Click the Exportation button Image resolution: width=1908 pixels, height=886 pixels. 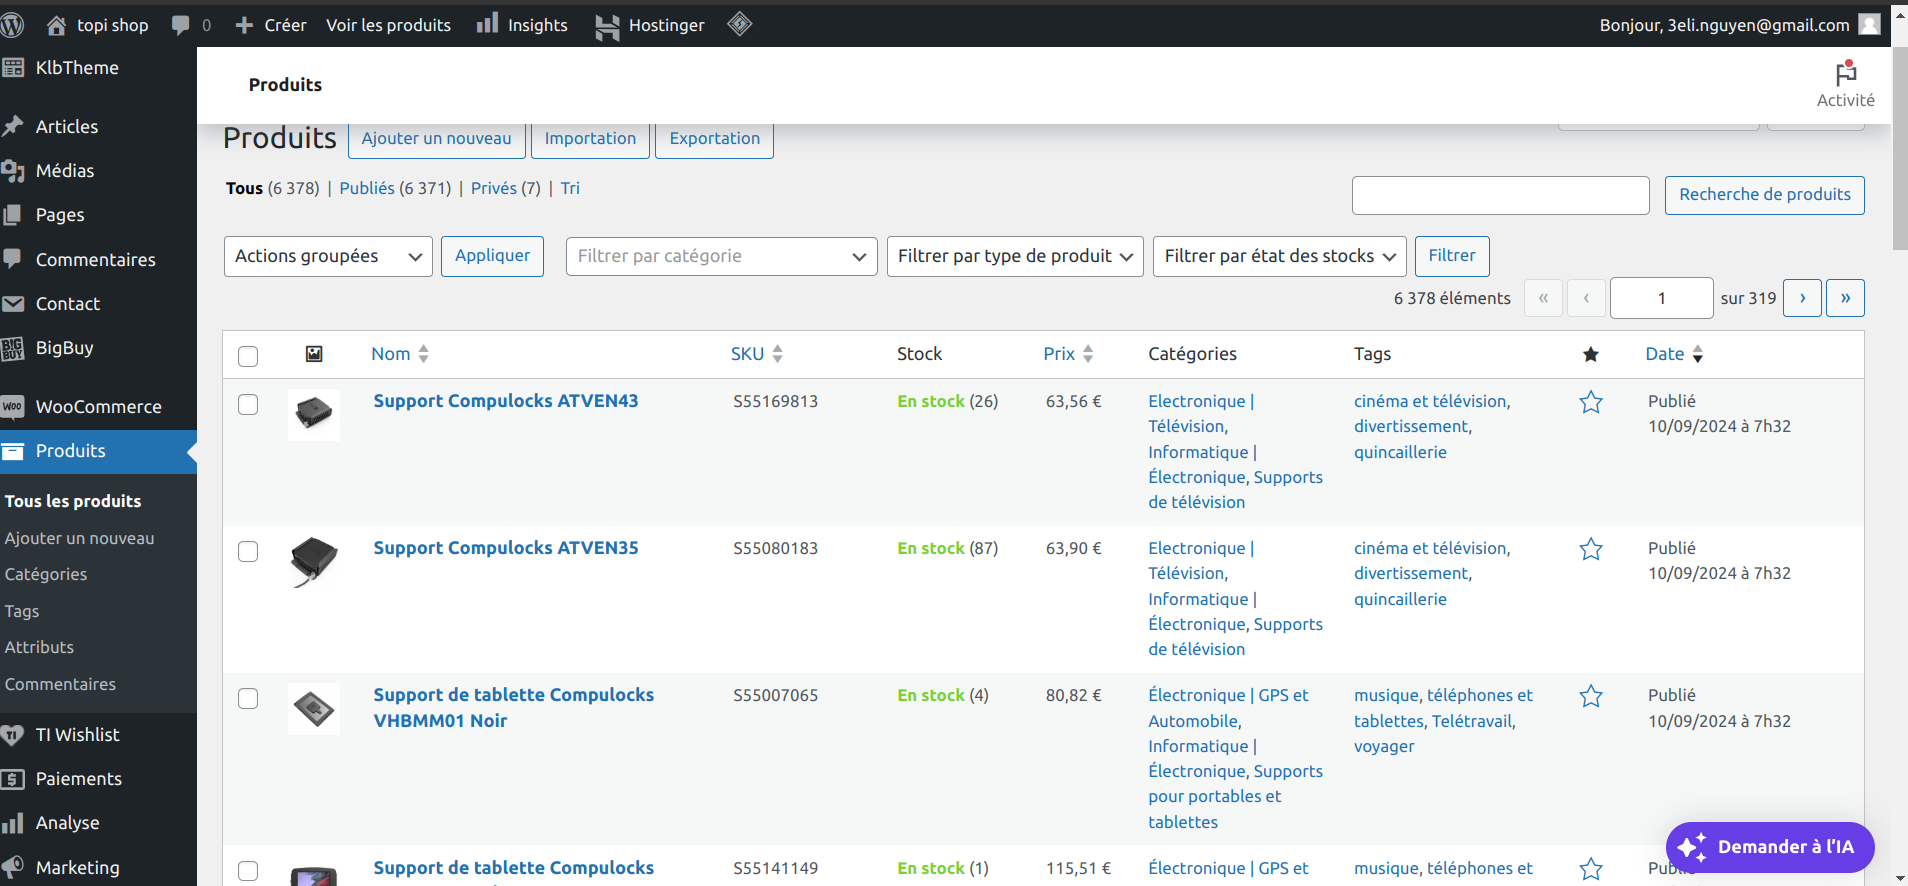pos(714,139)
